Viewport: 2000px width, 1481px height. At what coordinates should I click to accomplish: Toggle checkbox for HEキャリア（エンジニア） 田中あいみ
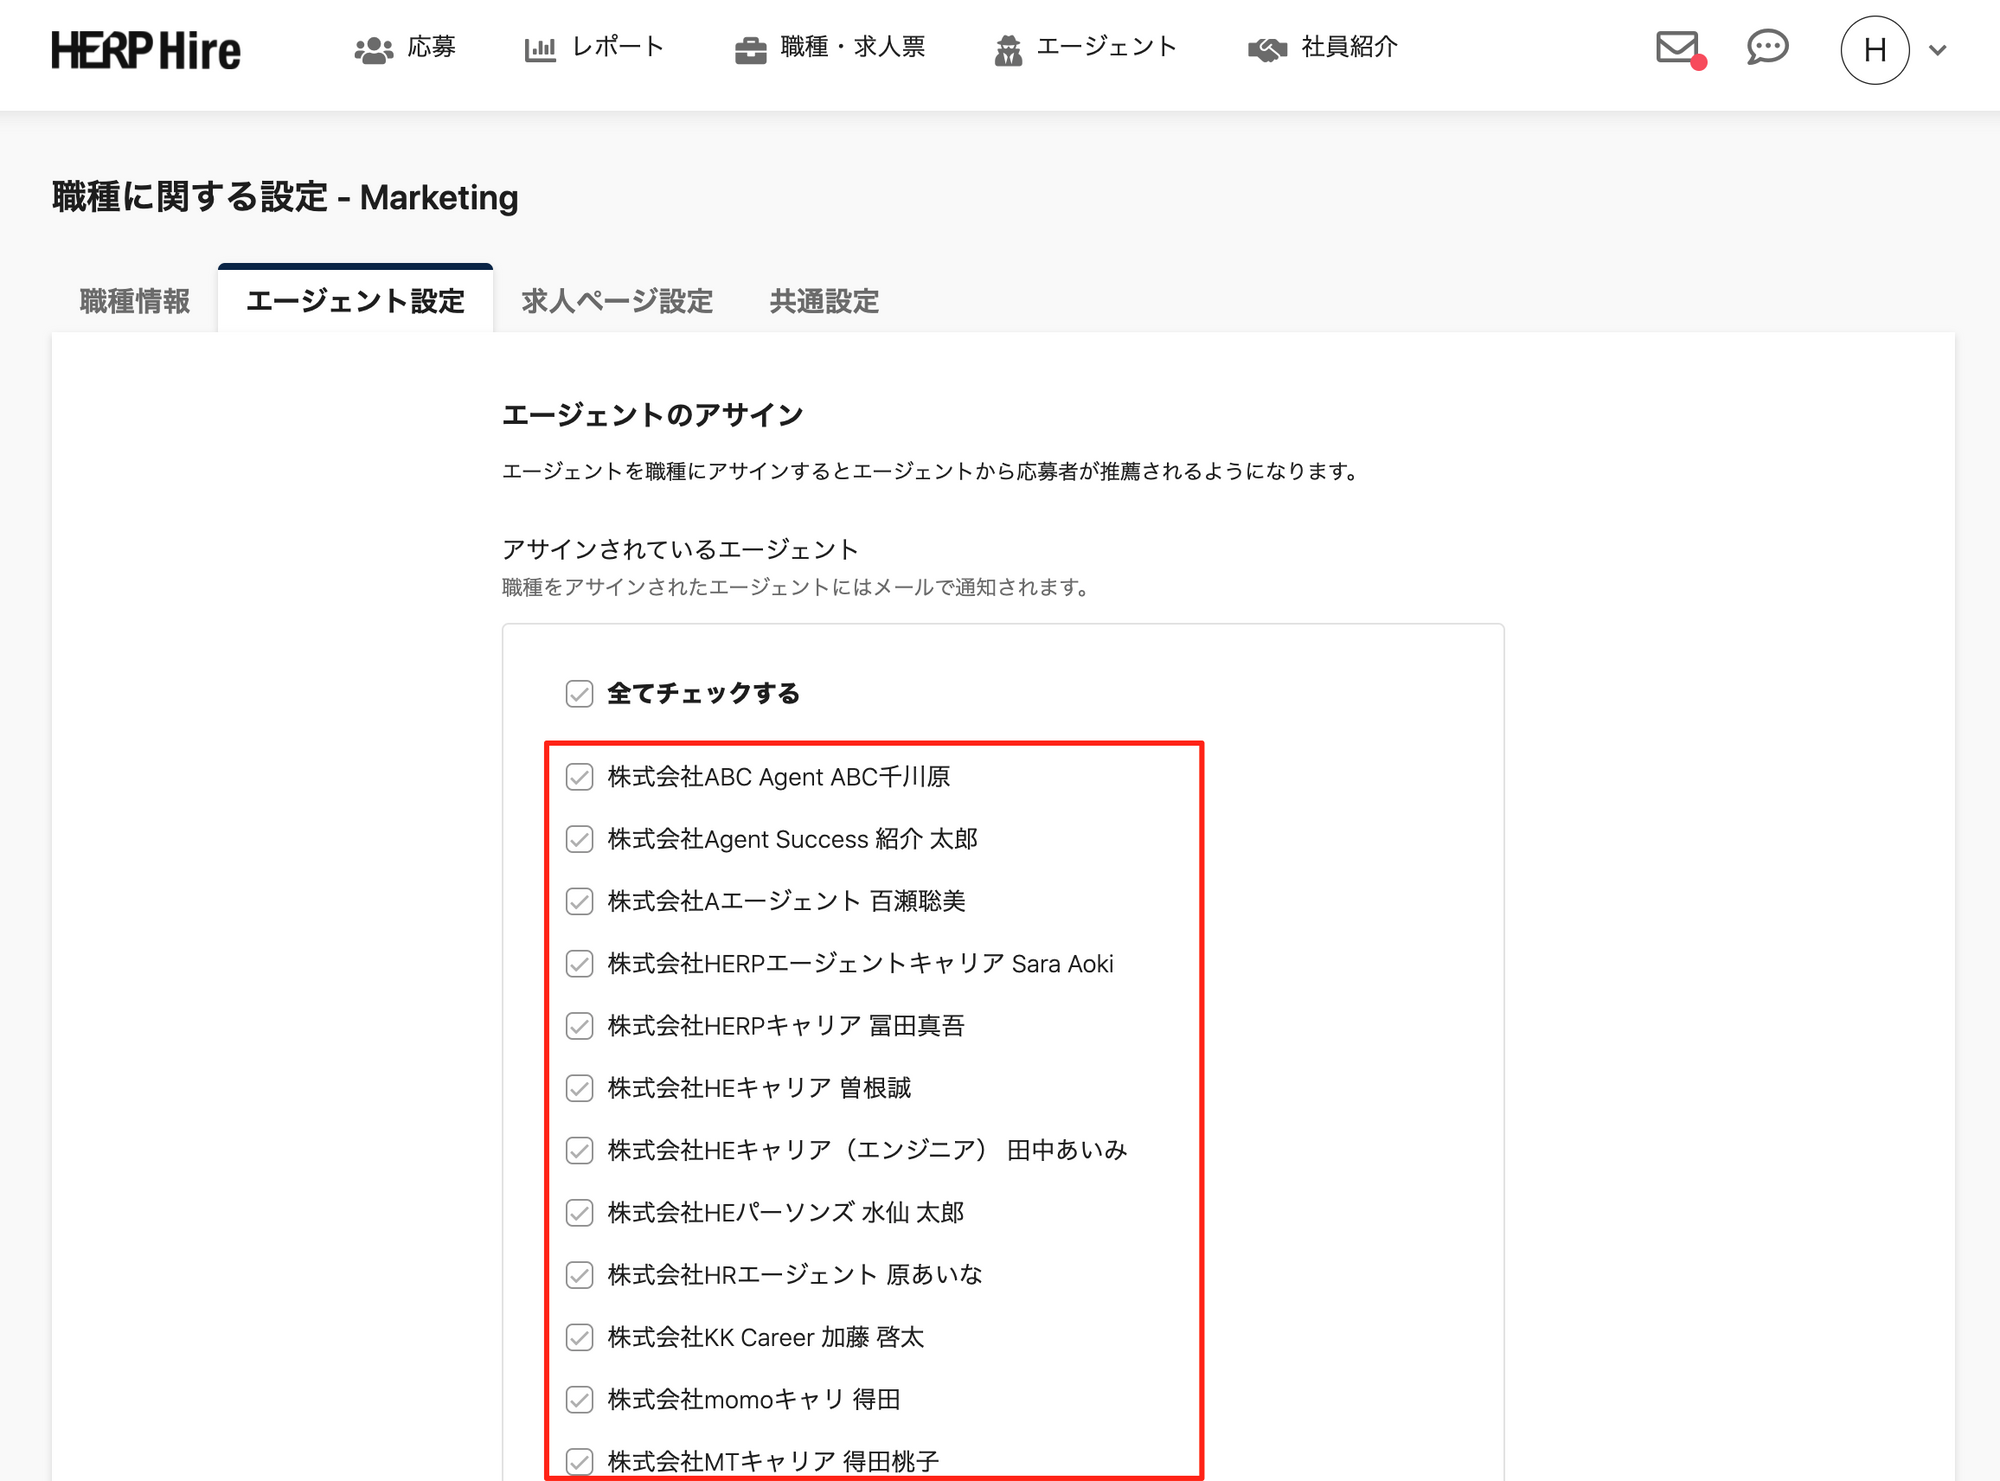(x=580, y=1151)
